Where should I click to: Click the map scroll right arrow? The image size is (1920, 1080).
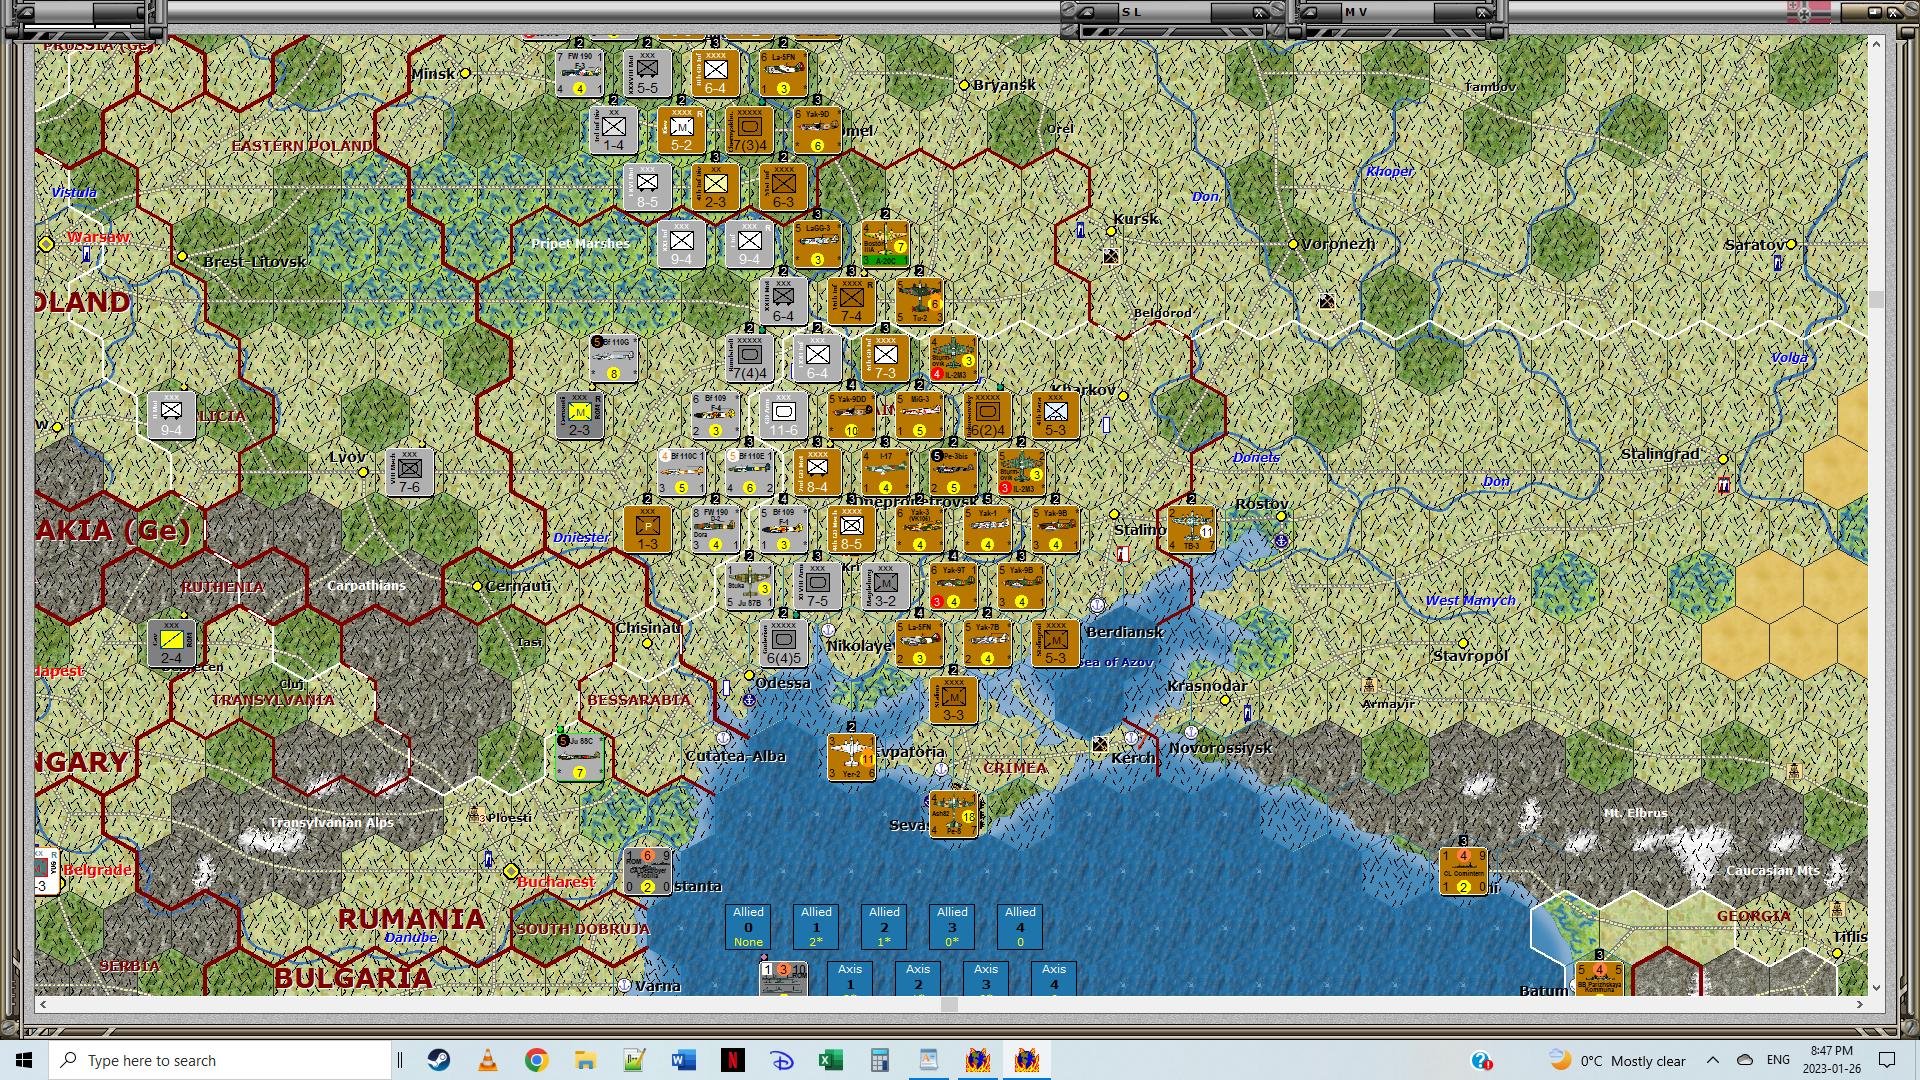click(1860, 1004)
